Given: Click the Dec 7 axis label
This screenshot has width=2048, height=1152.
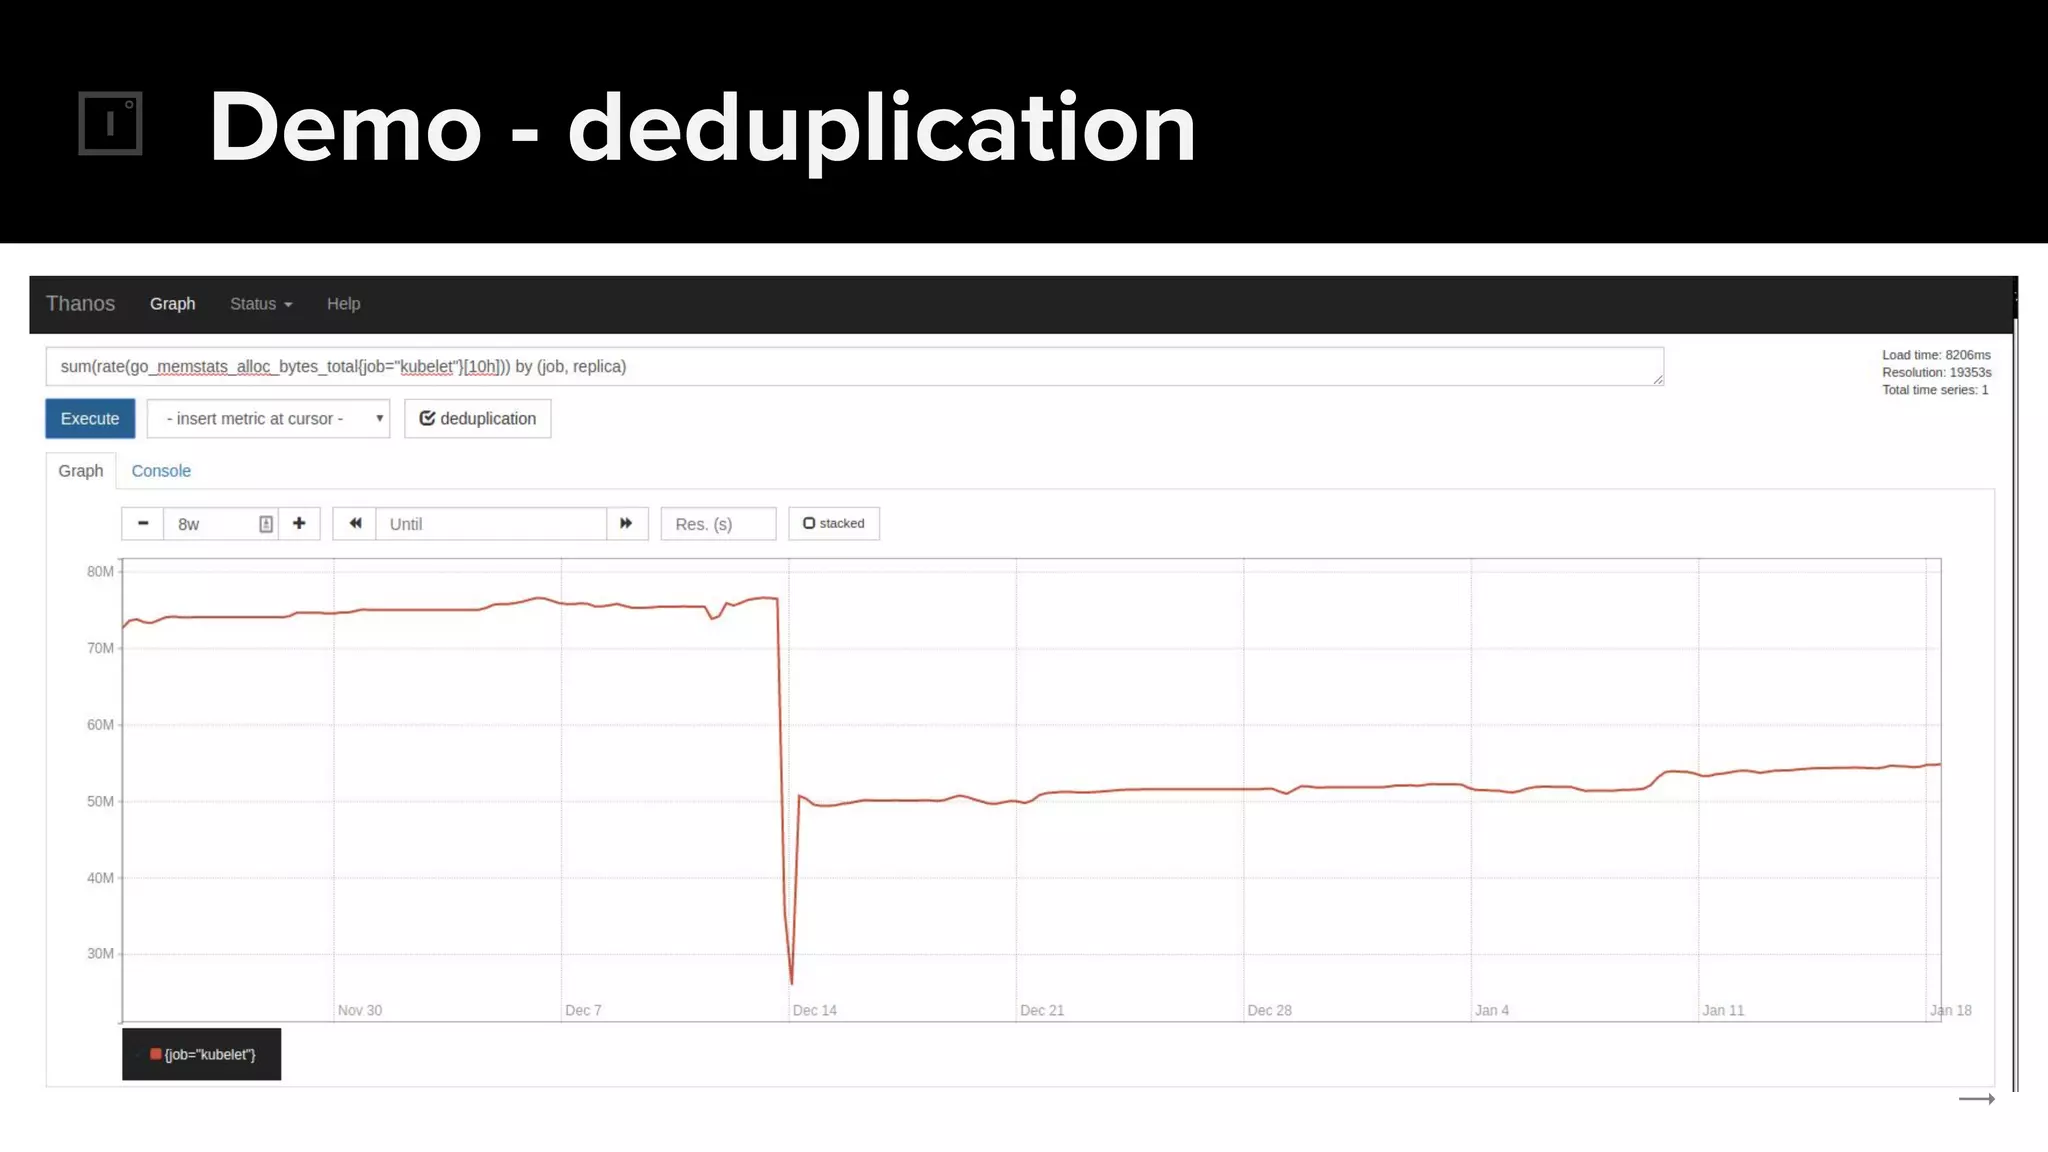Looking at the screenshot, I should tap(583, 1010).
